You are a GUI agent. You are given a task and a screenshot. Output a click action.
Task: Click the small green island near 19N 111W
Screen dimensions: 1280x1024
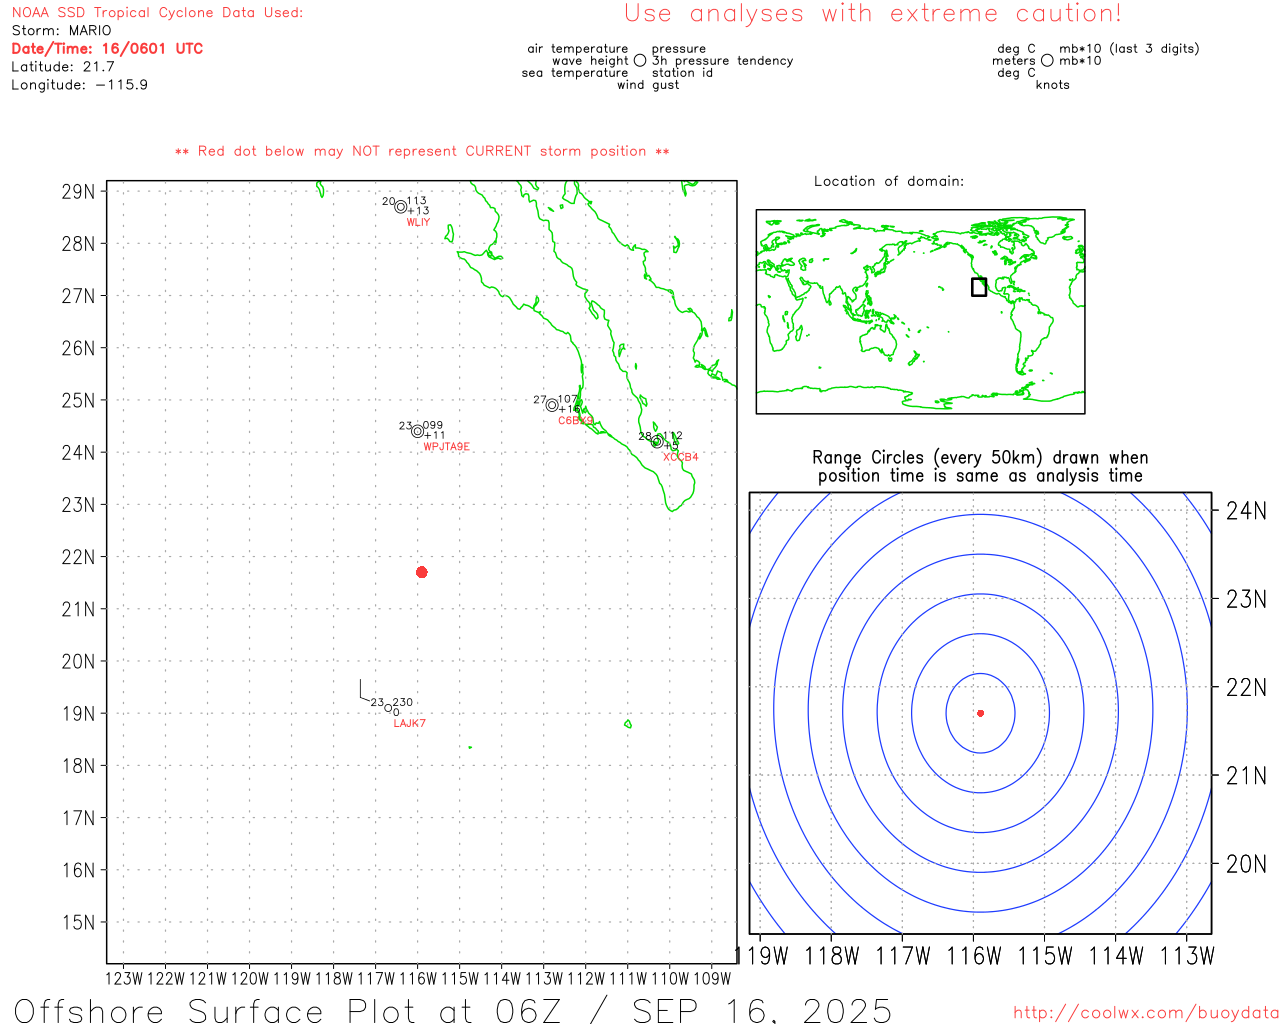(628, 724)
